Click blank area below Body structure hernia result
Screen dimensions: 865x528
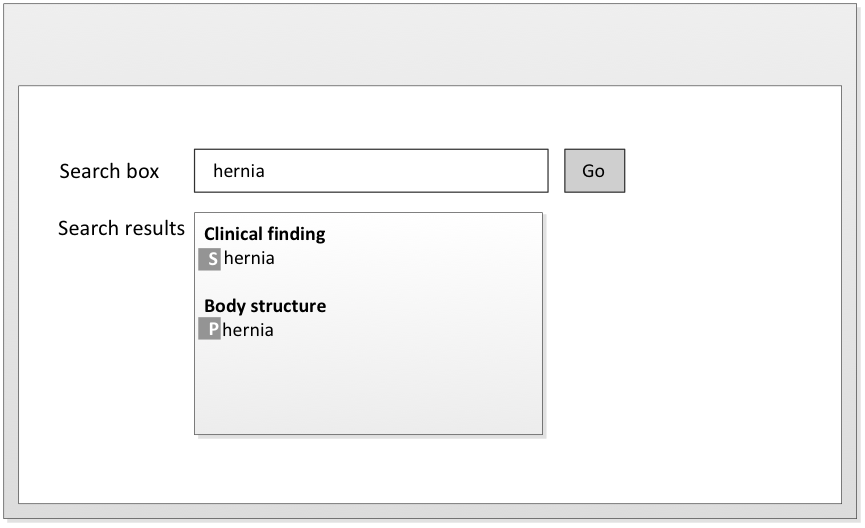(x=368, y=390)
